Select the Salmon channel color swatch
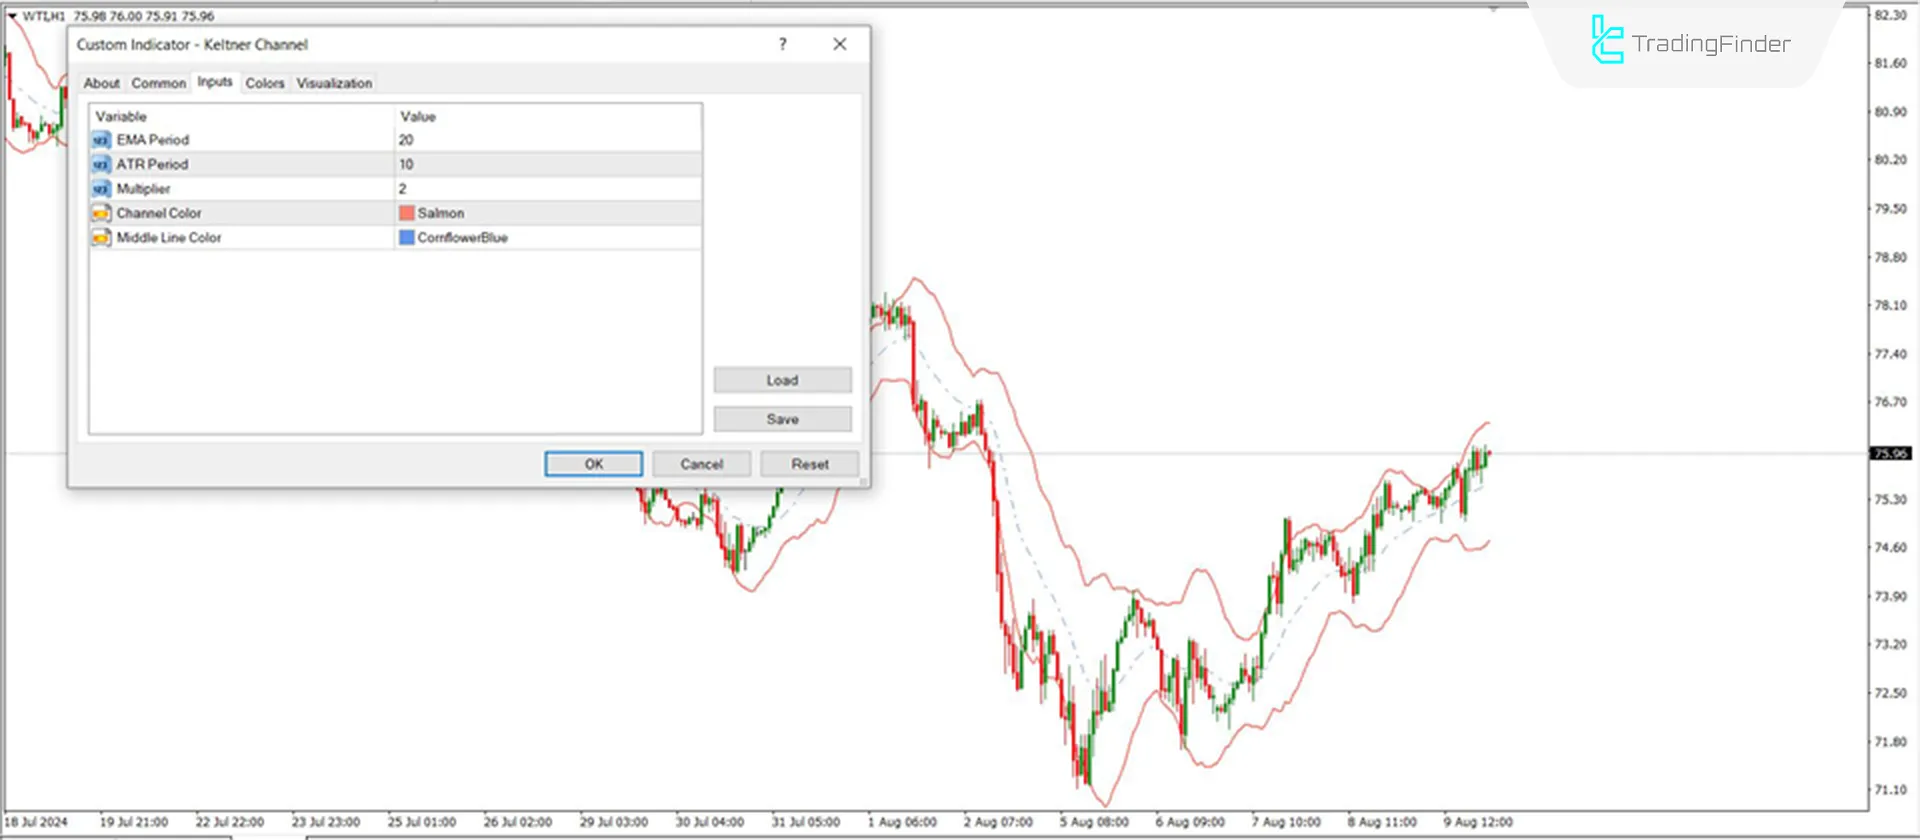The width and height of the screenshot is (1920, 840). click(407, 213)
